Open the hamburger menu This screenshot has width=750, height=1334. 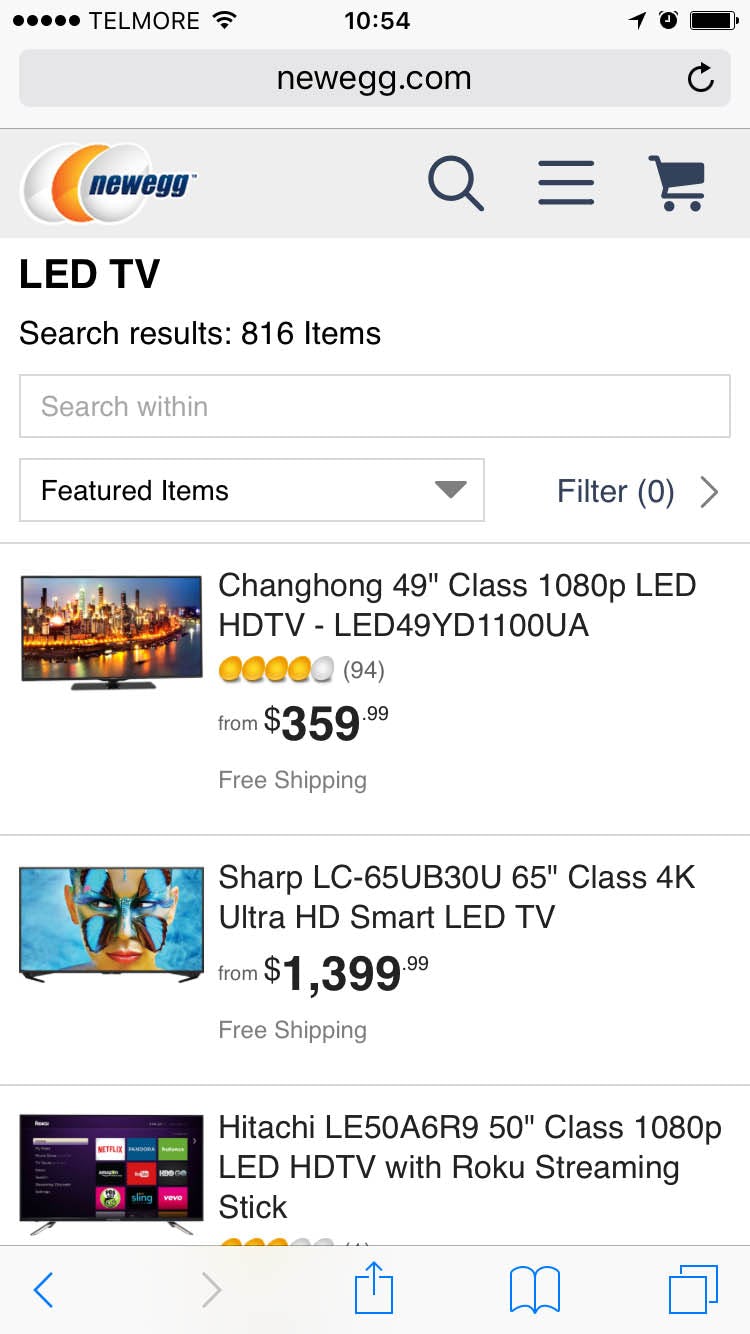click(566, 183)
